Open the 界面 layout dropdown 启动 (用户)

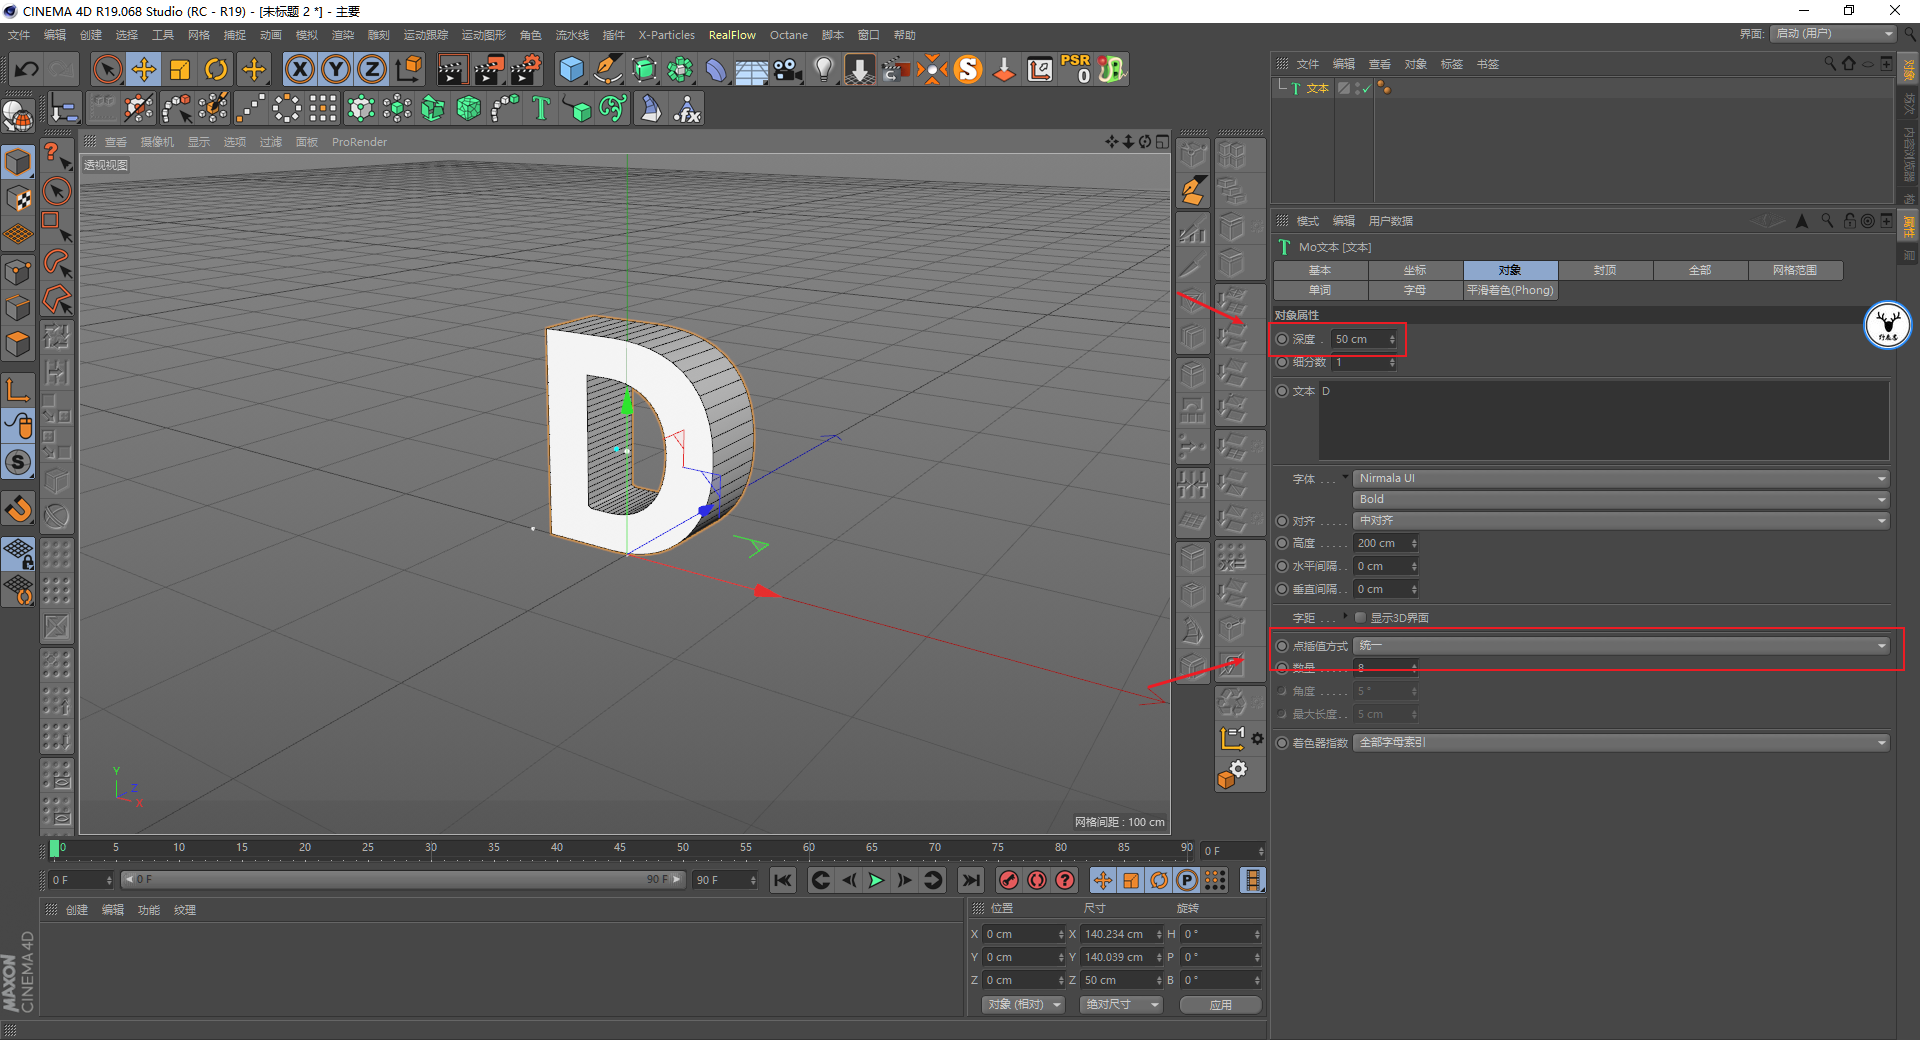click(x=1834, y=34)
